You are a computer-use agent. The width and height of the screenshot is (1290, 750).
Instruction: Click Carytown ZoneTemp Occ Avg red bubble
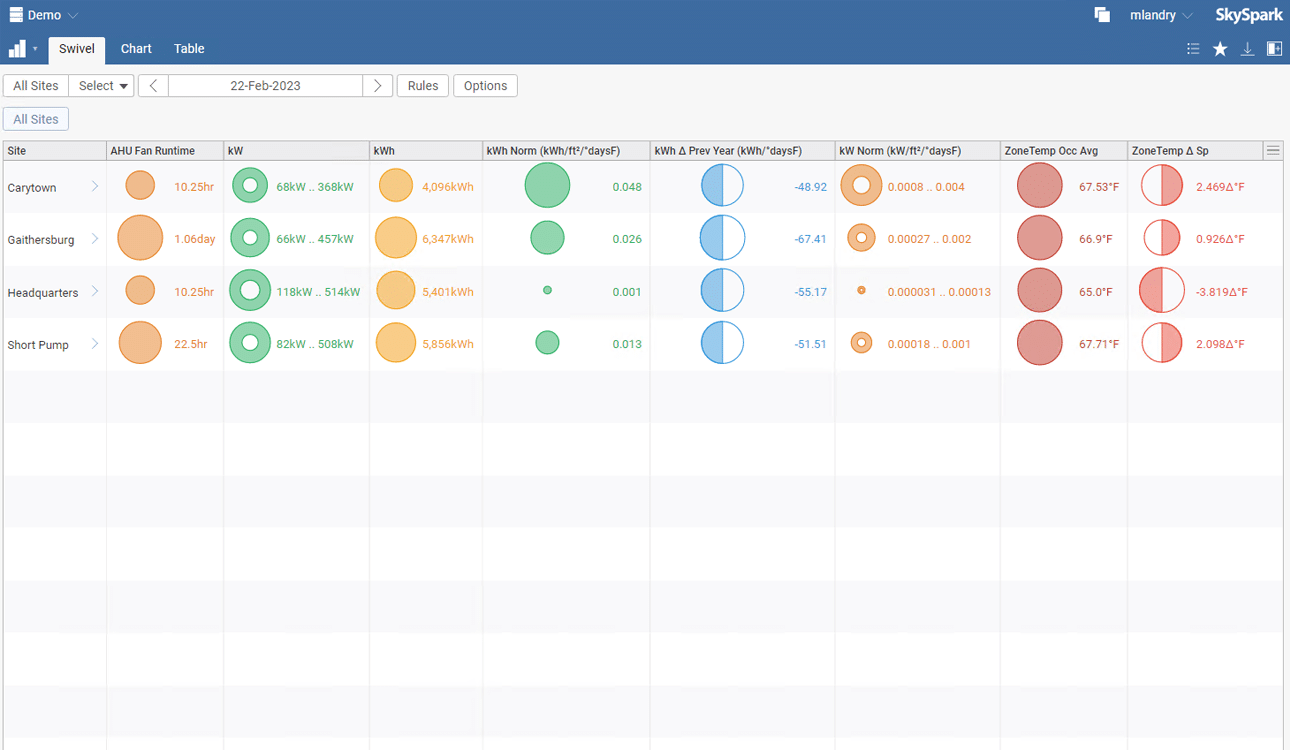(1040, 186)
